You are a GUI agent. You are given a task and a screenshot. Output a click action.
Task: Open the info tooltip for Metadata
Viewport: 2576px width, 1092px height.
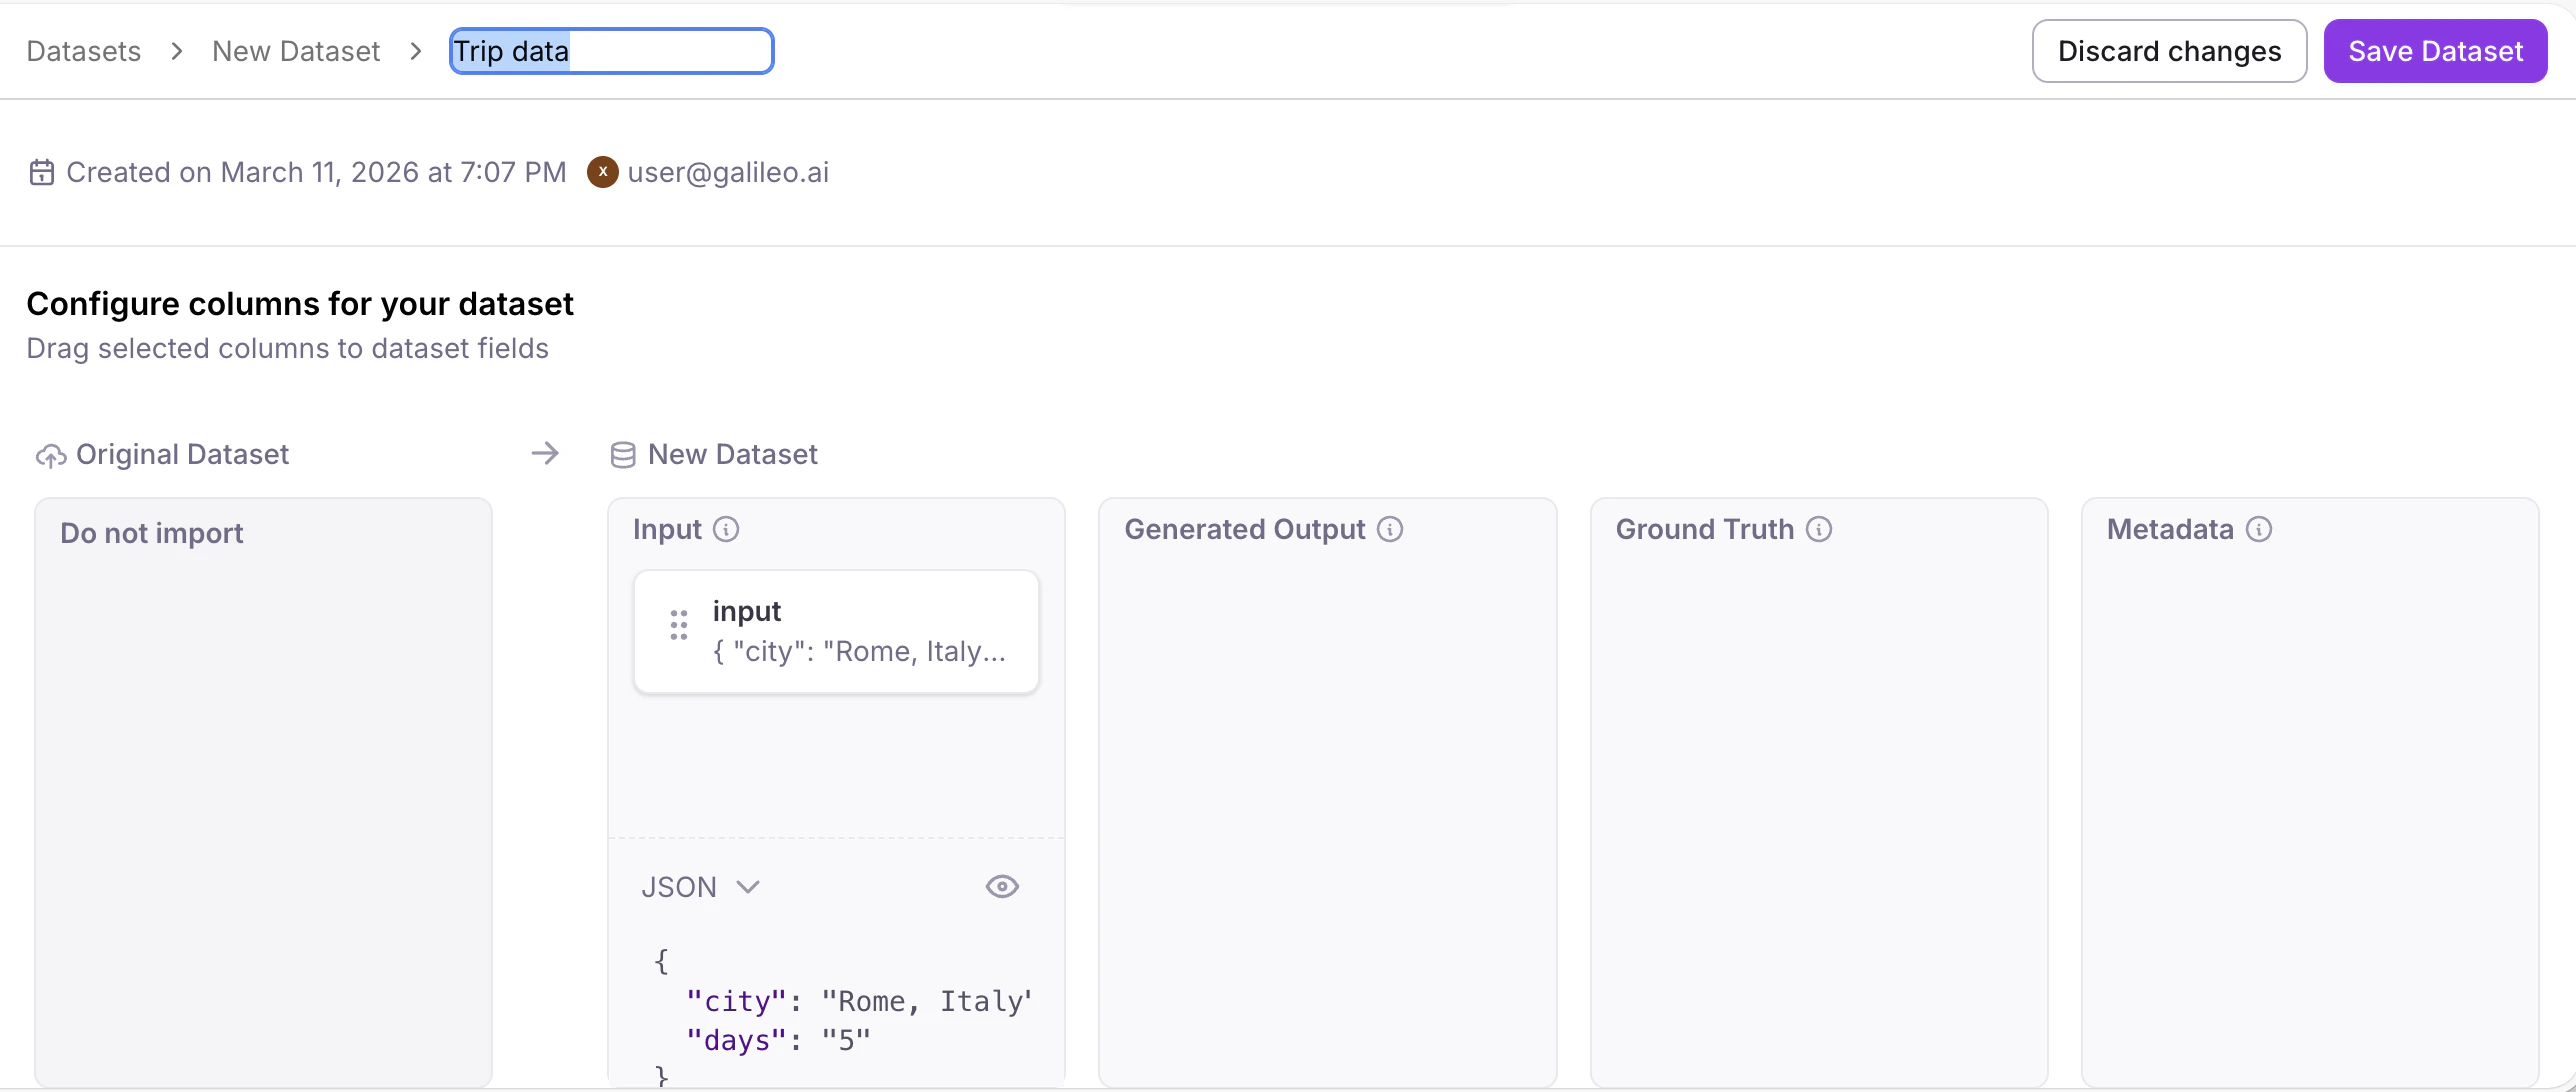pos(2259,529)
